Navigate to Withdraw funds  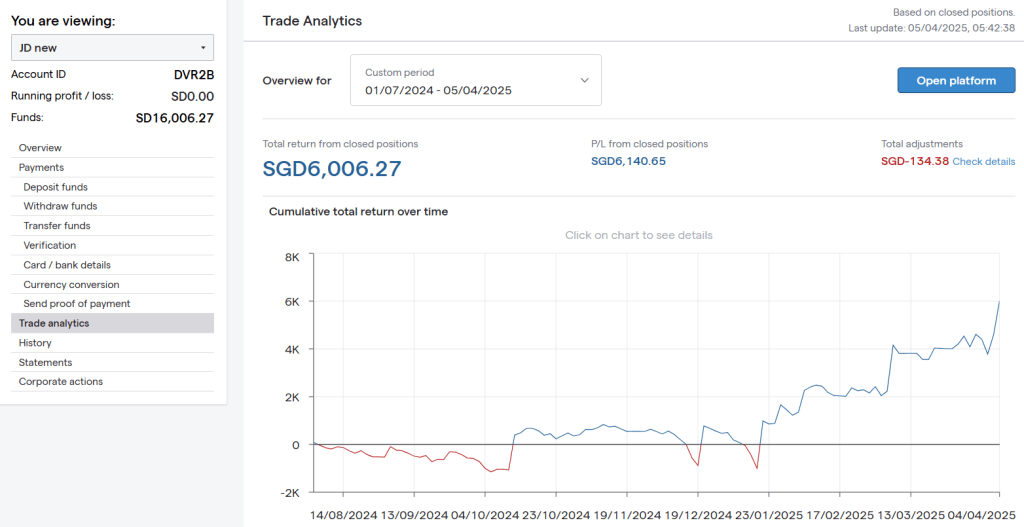click(x=60, y=206)
